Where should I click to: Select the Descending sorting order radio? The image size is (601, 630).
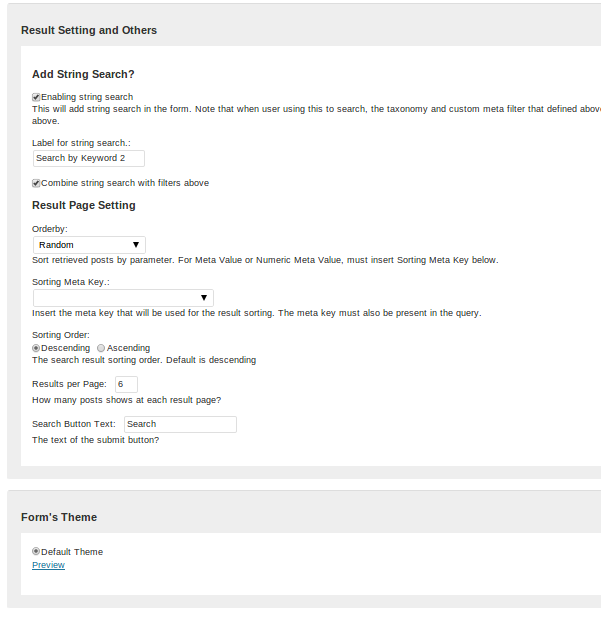tap(36, 348)
